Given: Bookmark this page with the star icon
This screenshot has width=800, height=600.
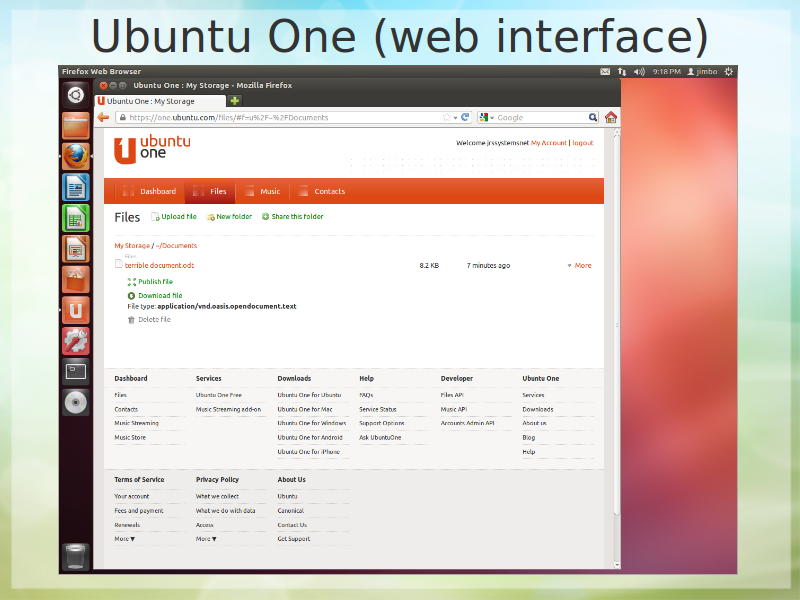Looking at the screenshot, I should pyautogui.click(x=446, y=117).
